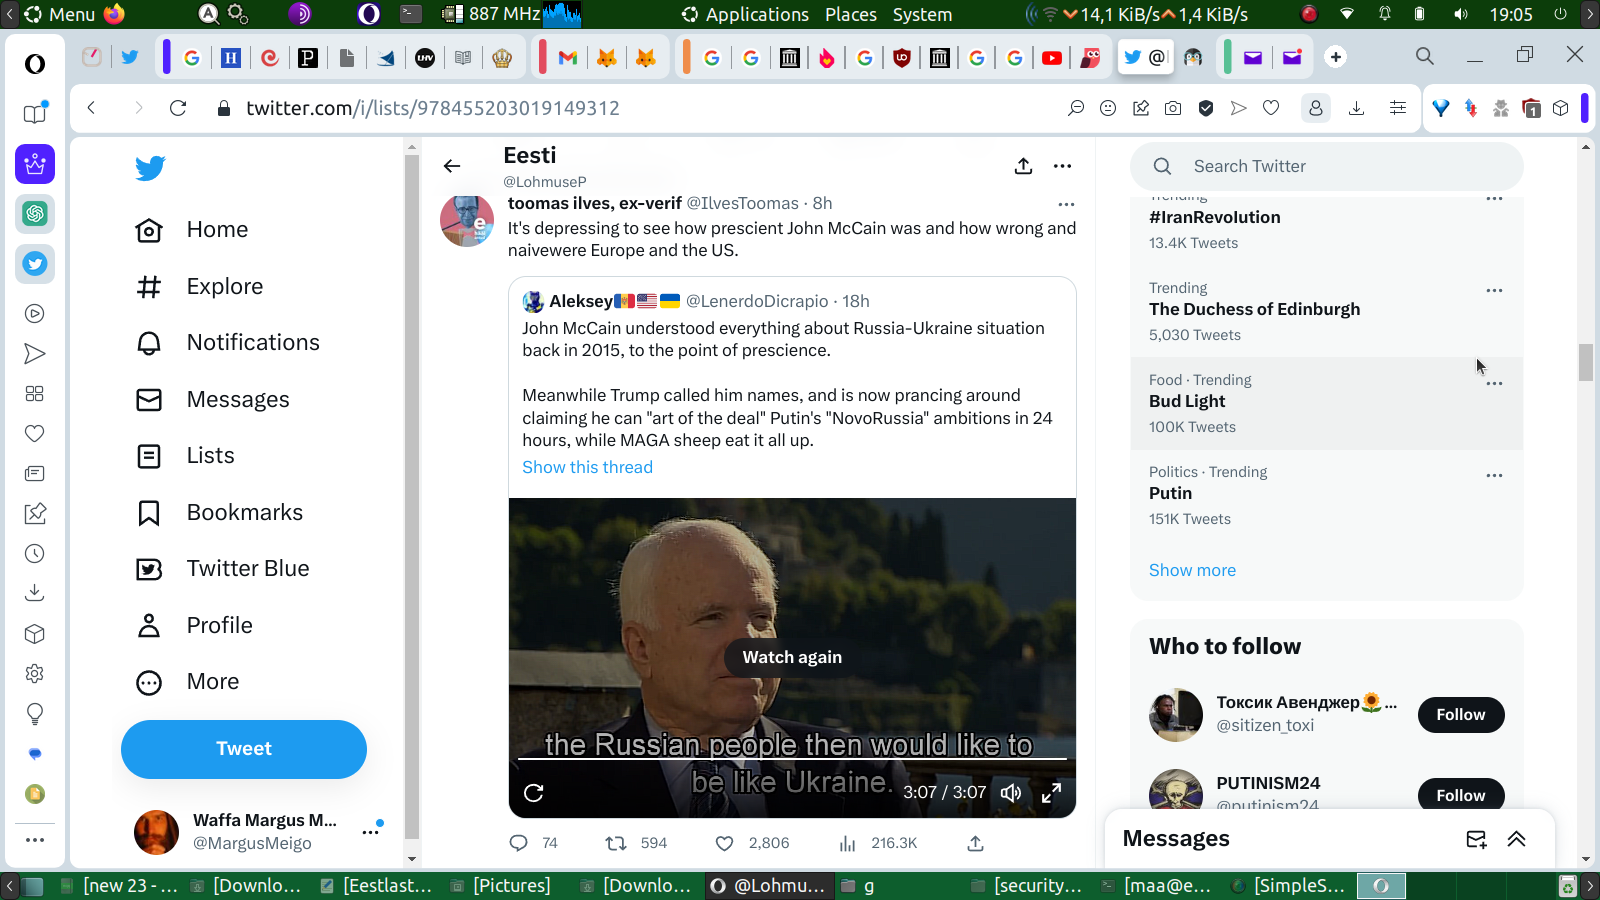Open more options for The Duchess of Edinburgh trend
Screen dimensions: 1600x900
tap(1494, 290)
